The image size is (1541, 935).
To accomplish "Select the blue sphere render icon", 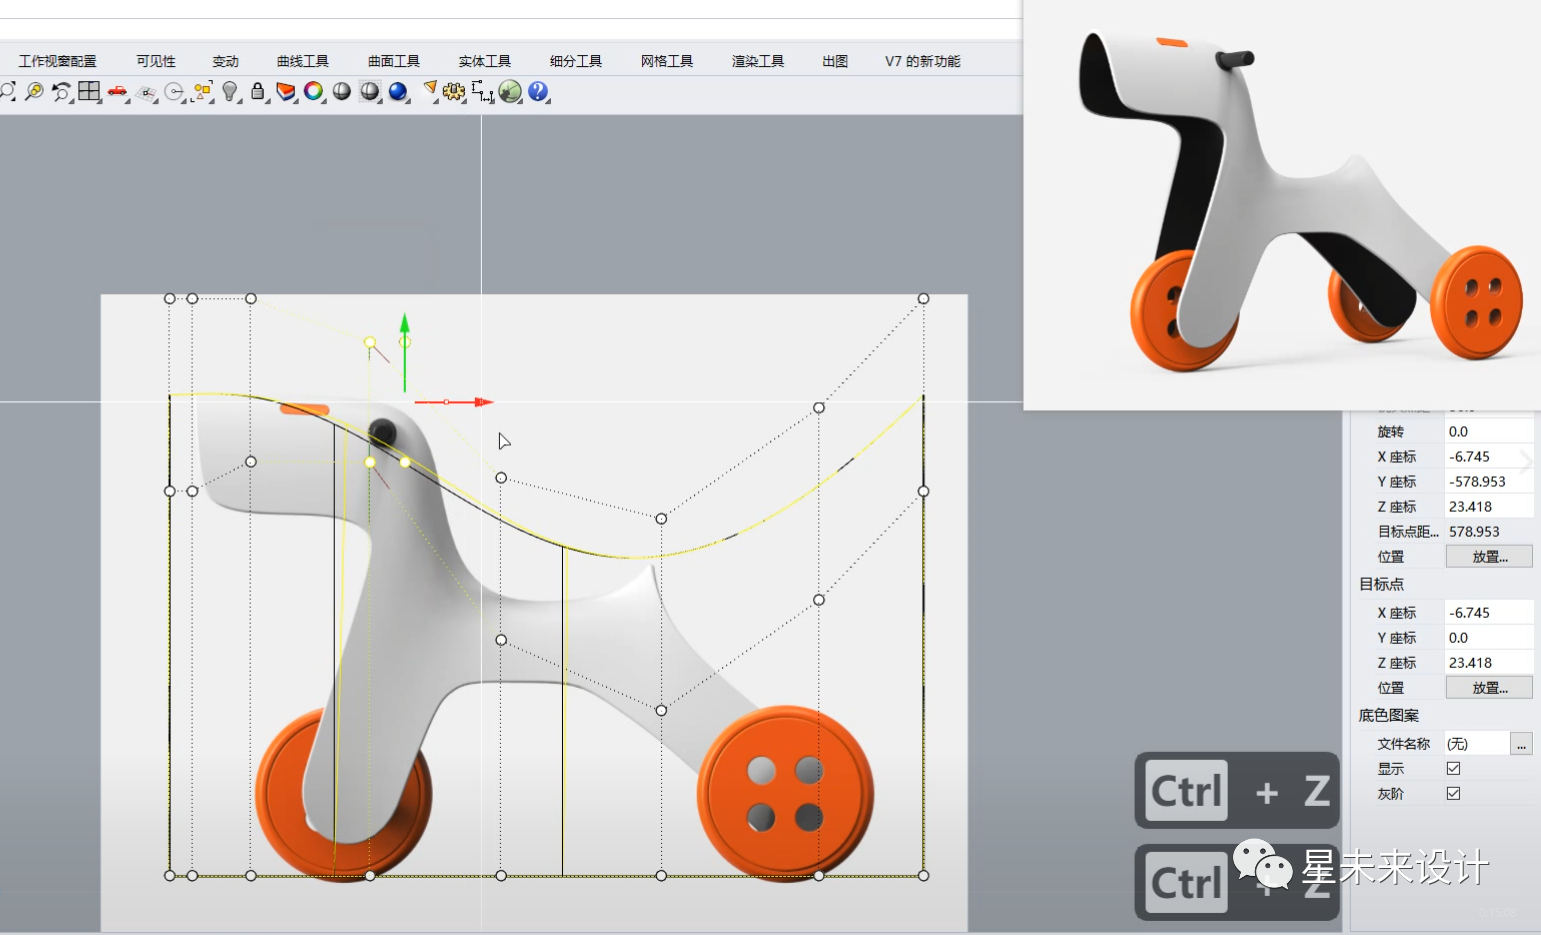I will click(x=398, y=91).
